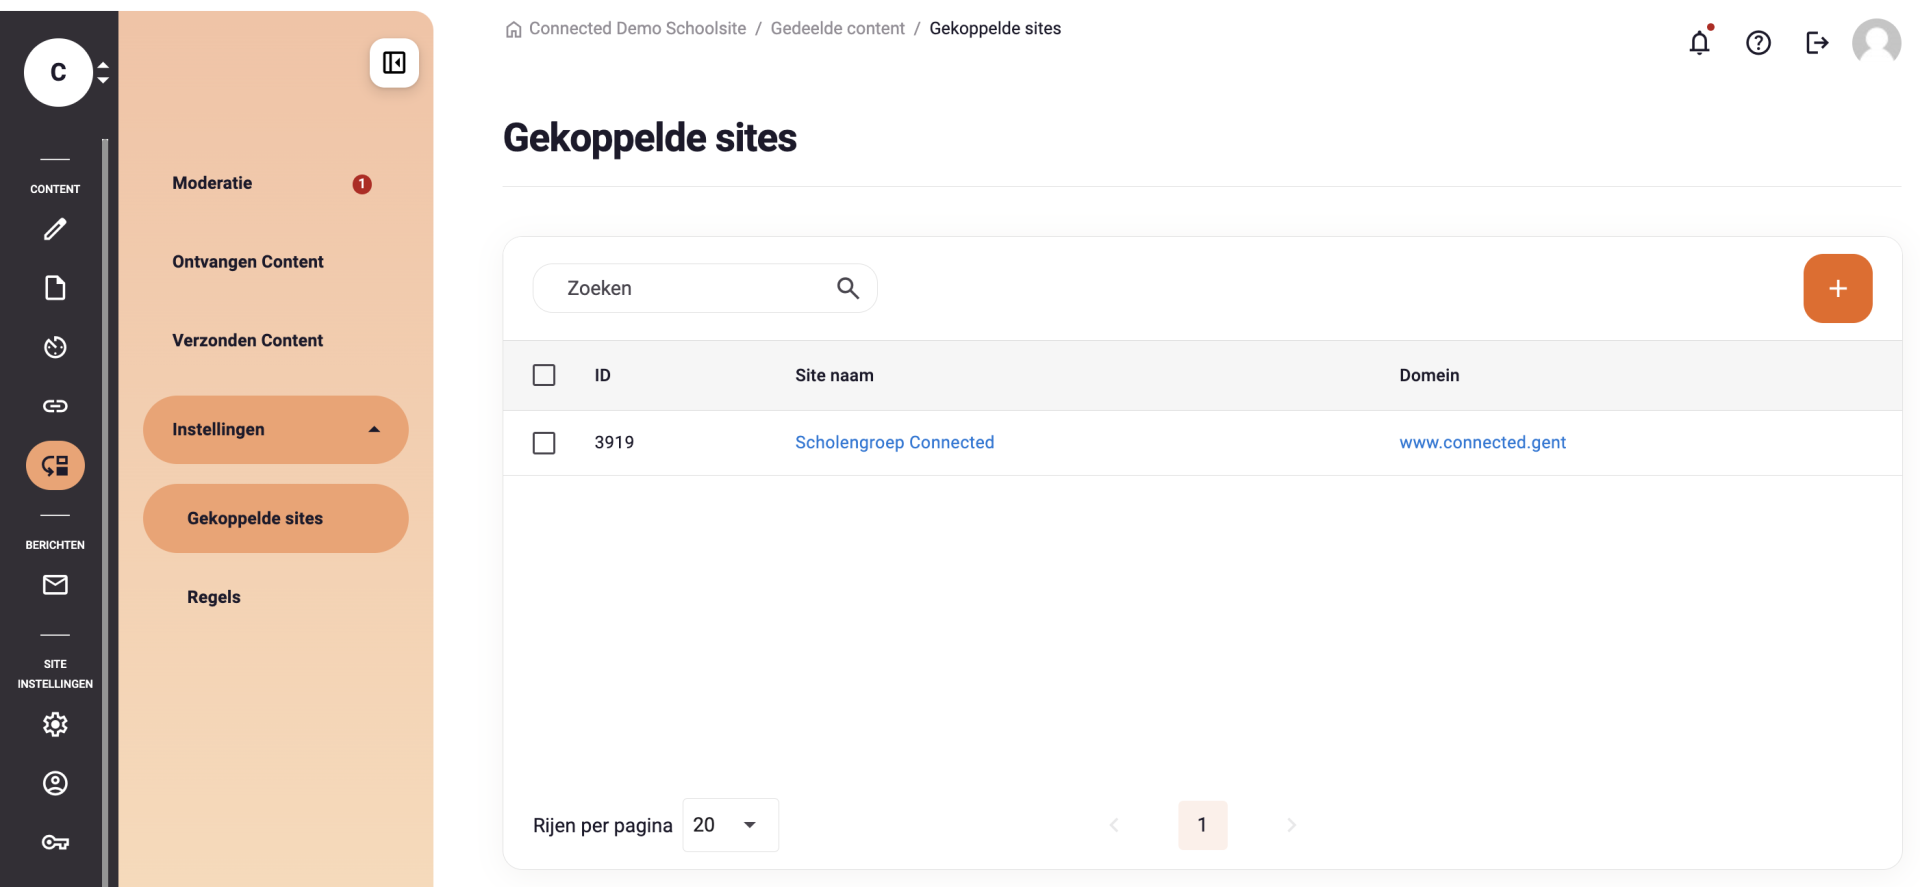Image resolution: width=1920 pixels, height=887 pixels.
Task: Open the rows per page dropdown
Action: [x=730, y=825]
